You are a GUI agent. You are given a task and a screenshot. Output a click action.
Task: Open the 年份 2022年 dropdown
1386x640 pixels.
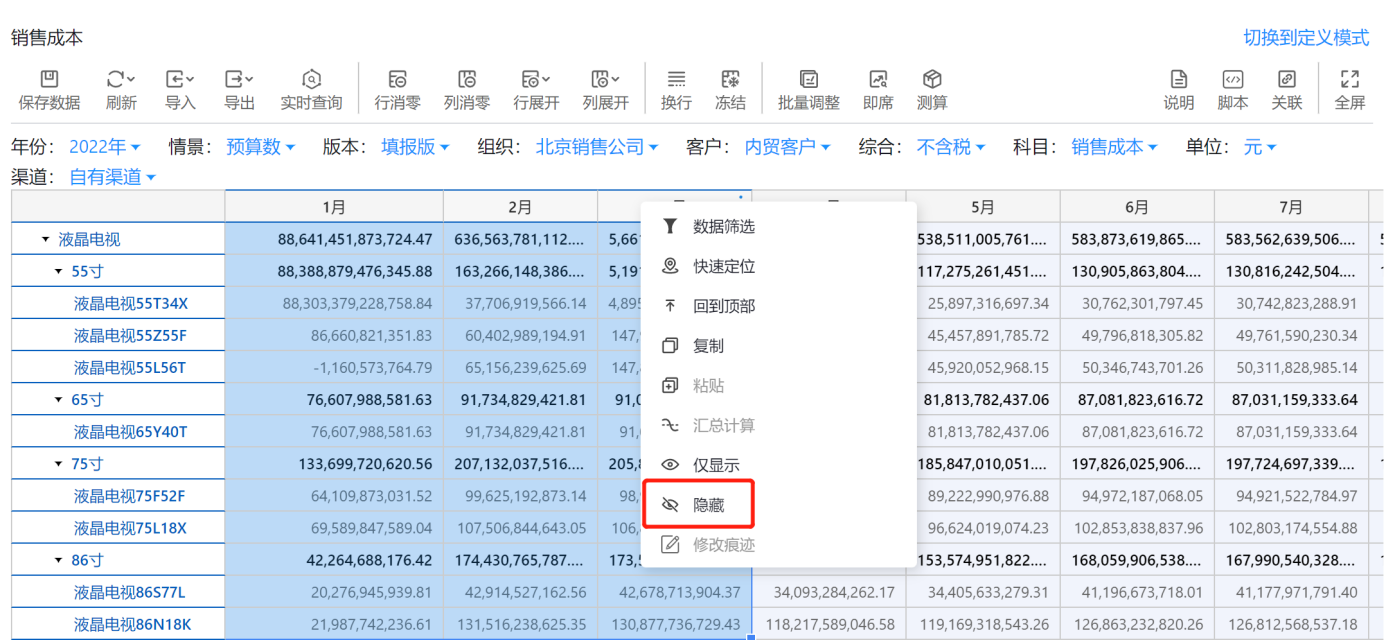104,147
